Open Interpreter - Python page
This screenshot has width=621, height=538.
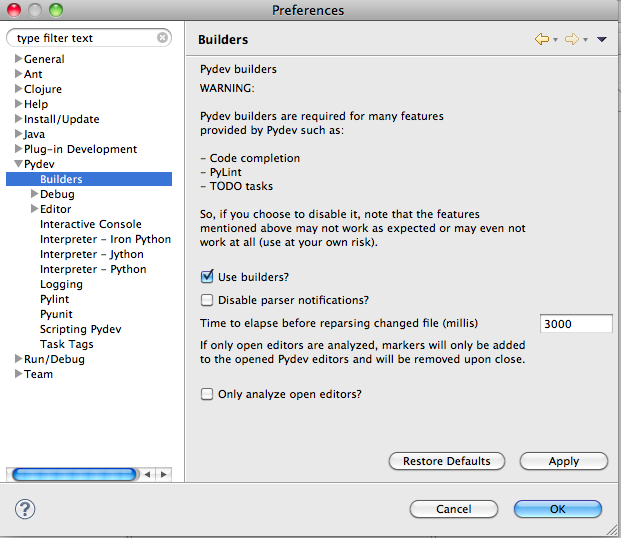tap(93, 269)
